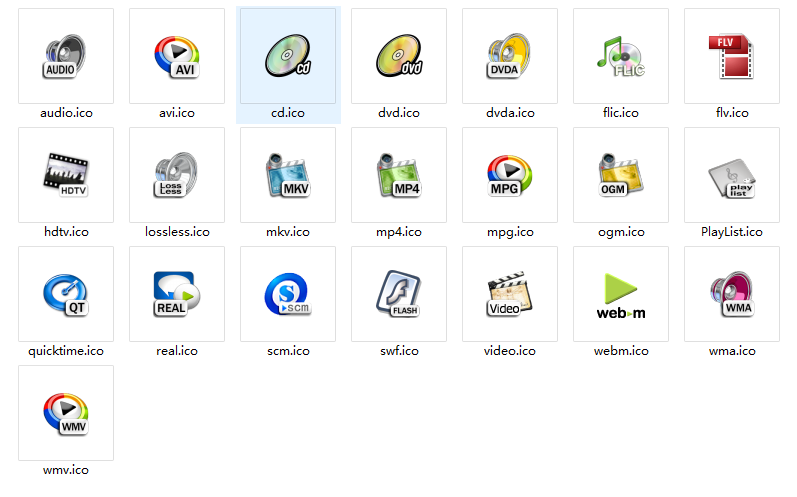
Task: Click the MKV camcorder icon
Action: (288, 175)
